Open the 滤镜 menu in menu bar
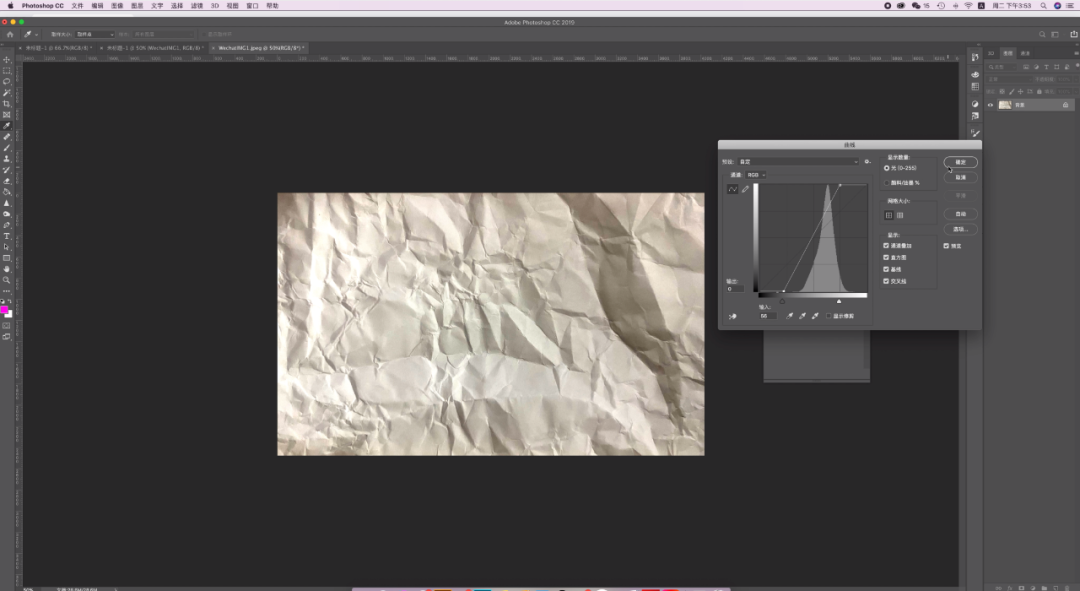The height and width of the screenshot is (591, 1080). 197,5
